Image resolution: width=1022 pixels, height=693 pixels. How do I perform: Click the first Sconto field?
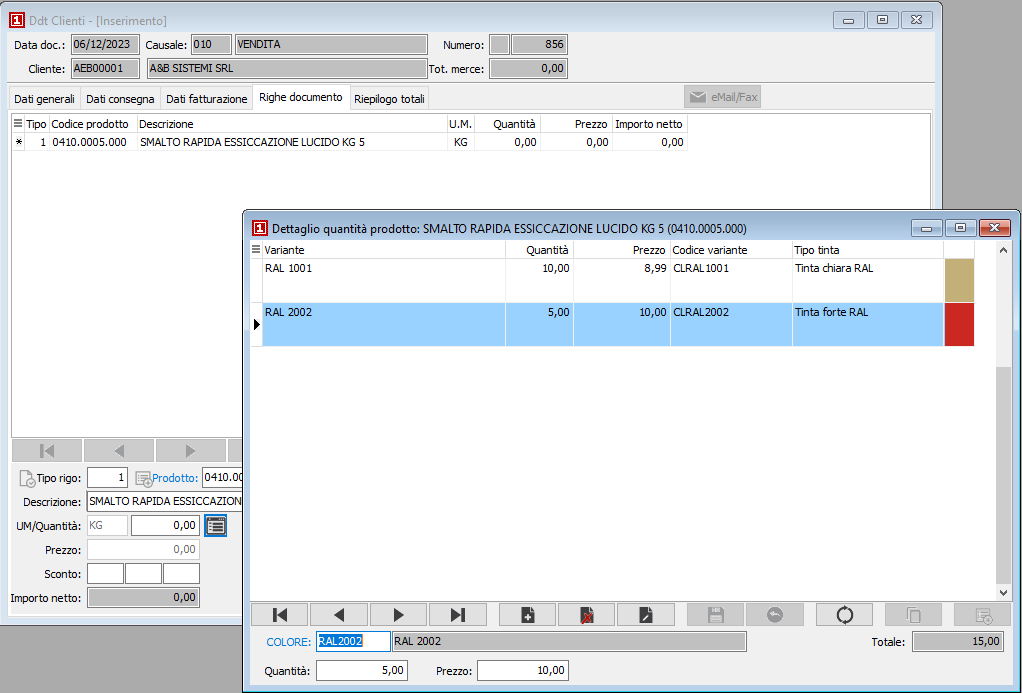pos(105,574)
